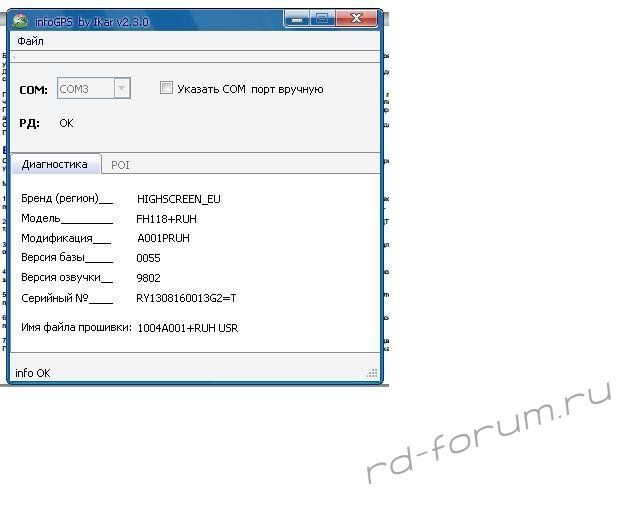Screen dimensions: 640x512
Task: Click the serial number RY1308160013G2=T
Action: pos(186,298)
